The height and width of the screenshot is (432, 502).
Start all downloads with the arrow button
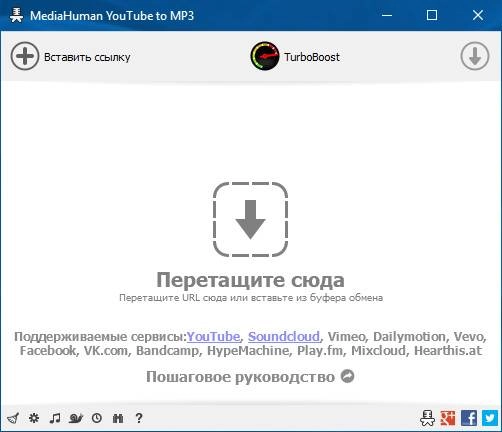coord(475,56)
